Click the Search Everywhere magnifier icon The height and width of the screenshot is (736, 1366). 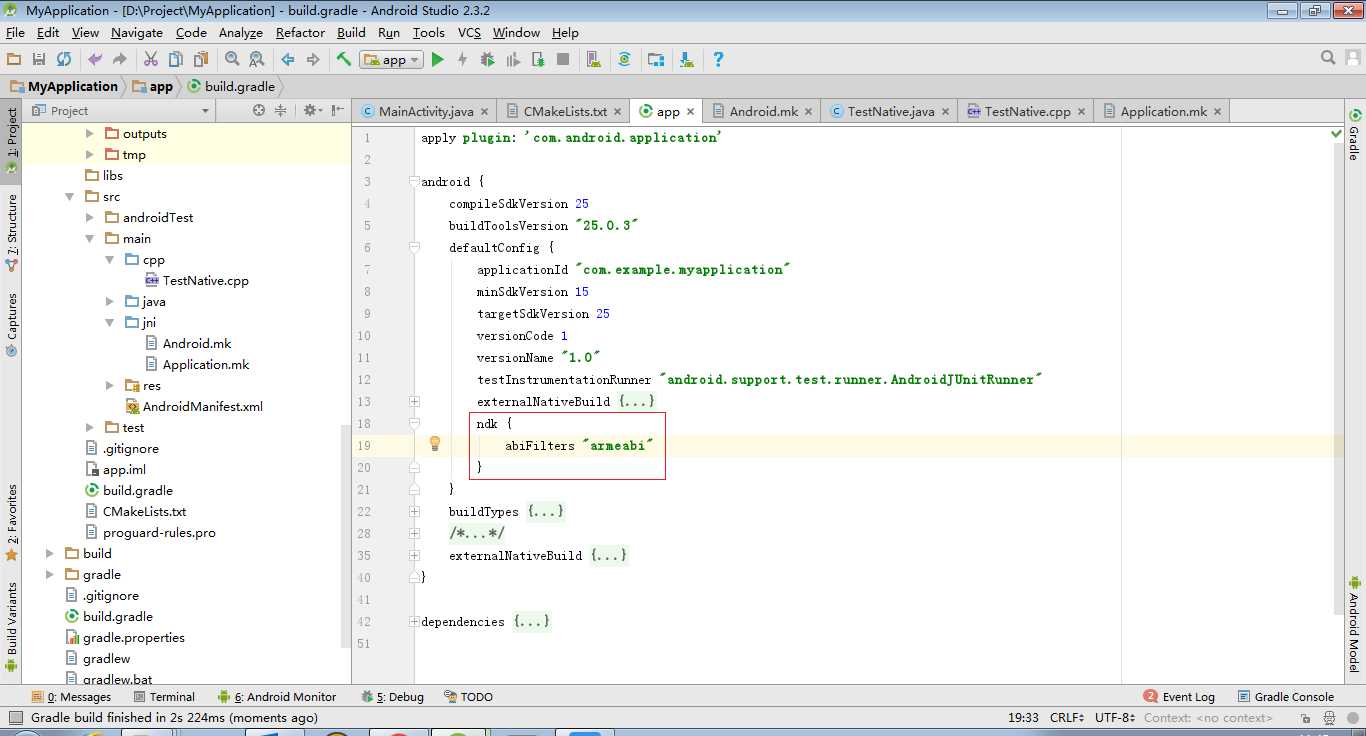click(1328, 58)
